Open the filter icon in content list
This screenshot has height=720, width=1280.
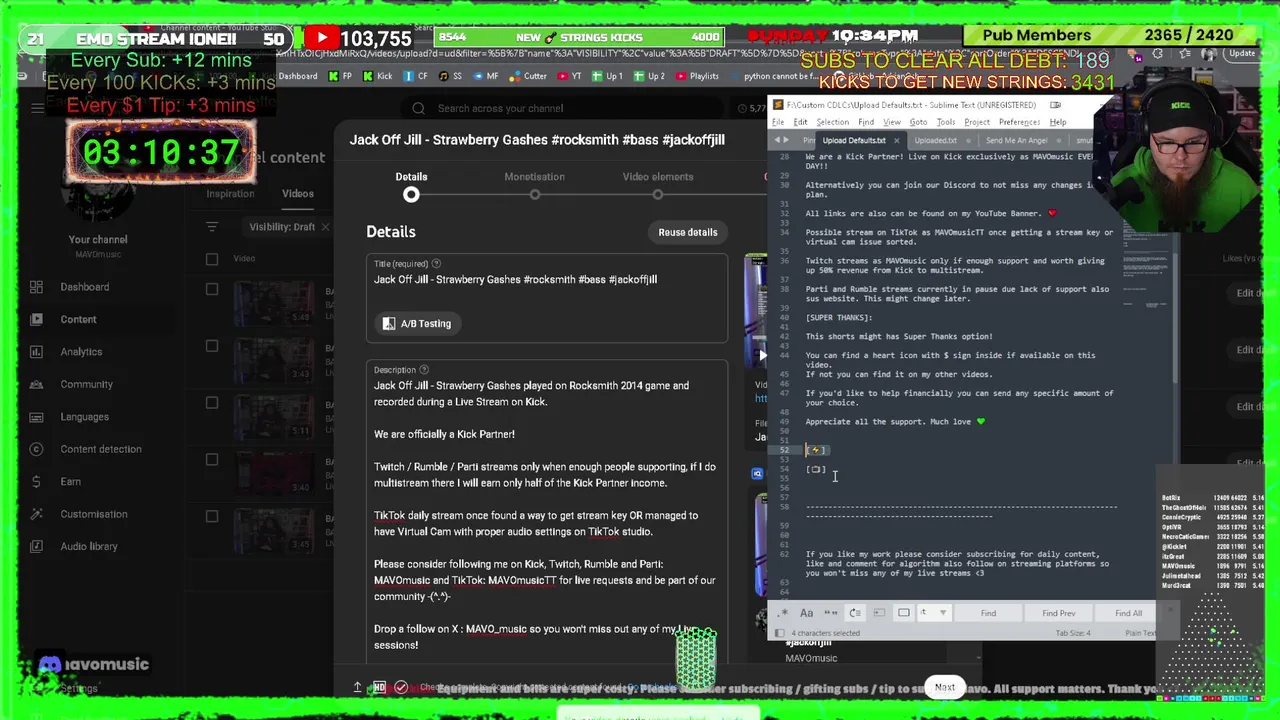(x=212, y=227)
